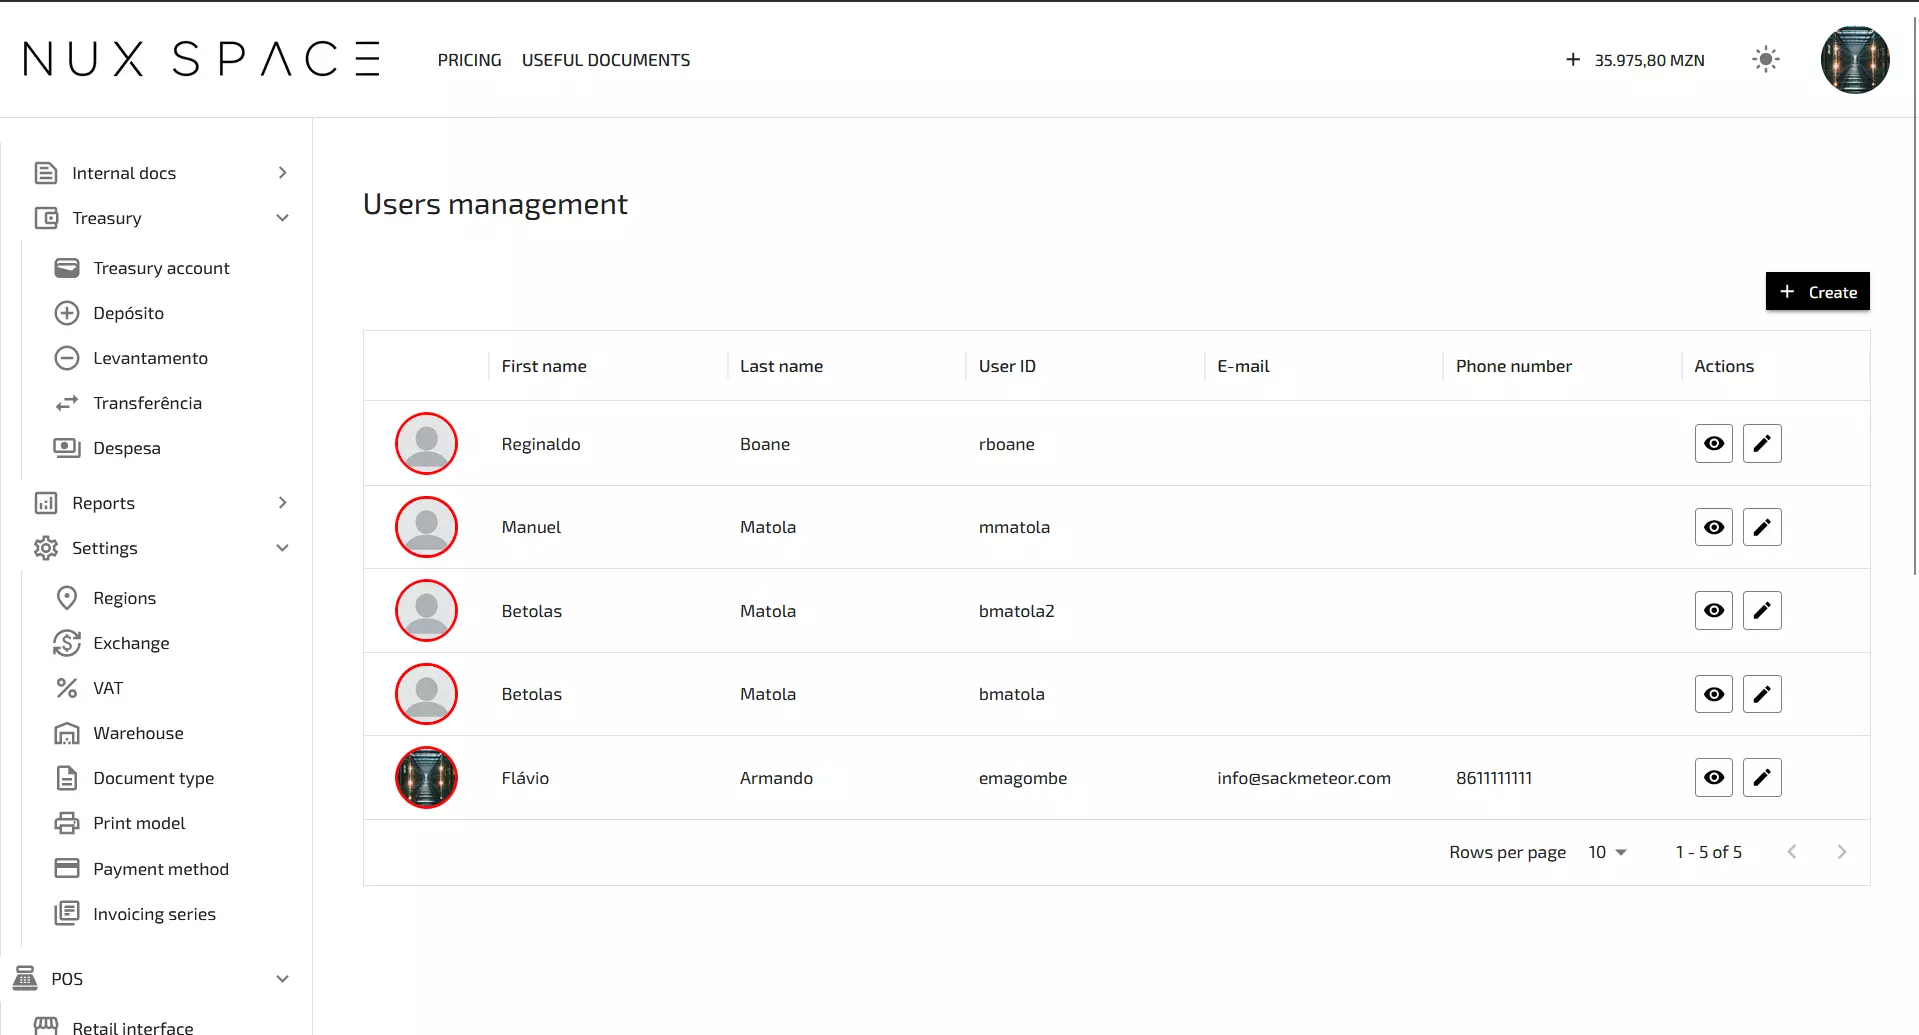
Task: Click the 8611111111 phone cell
Action: tap(1494, 778)
